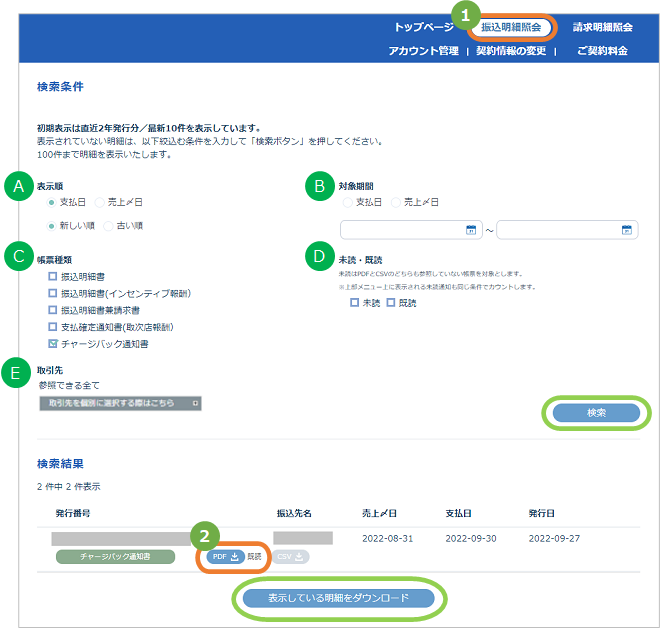Click the チャージバック通知書 green tag
The image size is (660, 628).
(115, 556)
